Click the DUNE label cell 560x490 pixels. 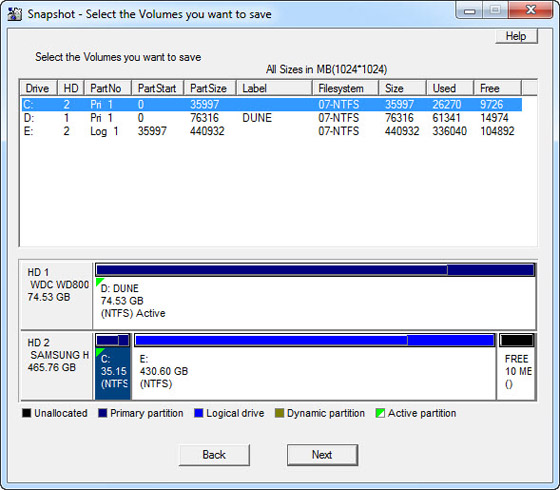point(257,118)
